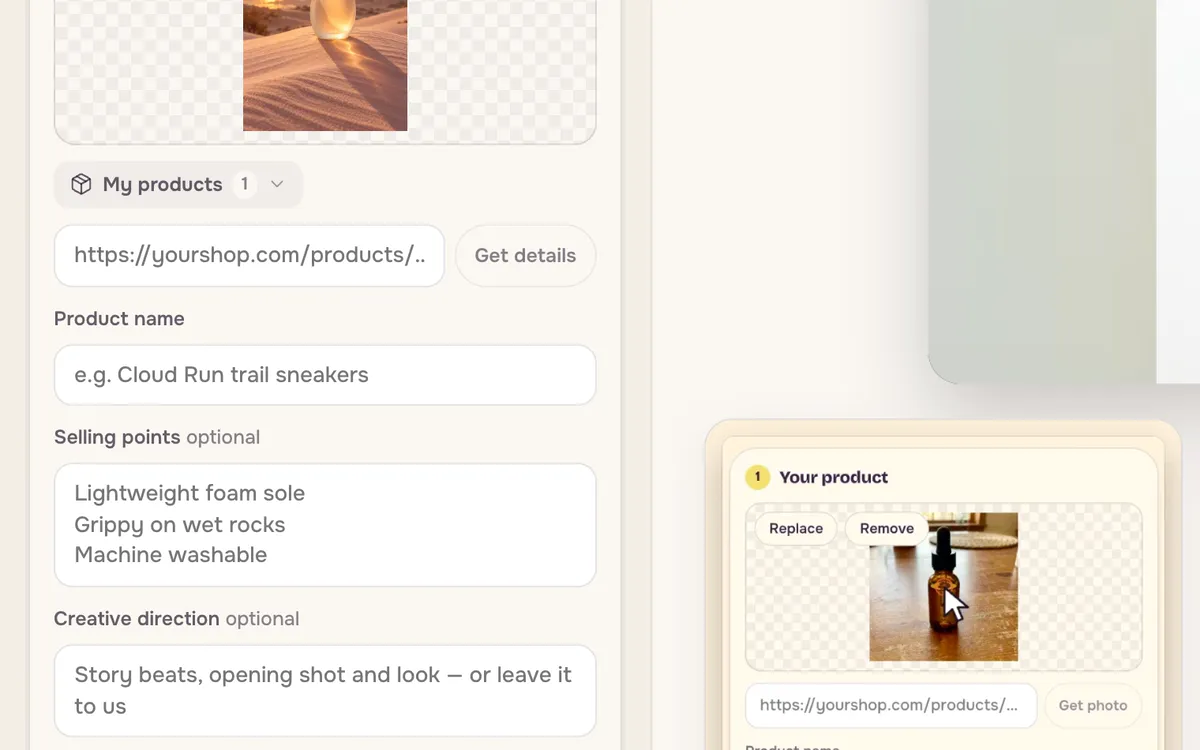The image size is (1200, 750).
Task: Select the amber dropper bottle thumbnail
Action: (943, 586)
